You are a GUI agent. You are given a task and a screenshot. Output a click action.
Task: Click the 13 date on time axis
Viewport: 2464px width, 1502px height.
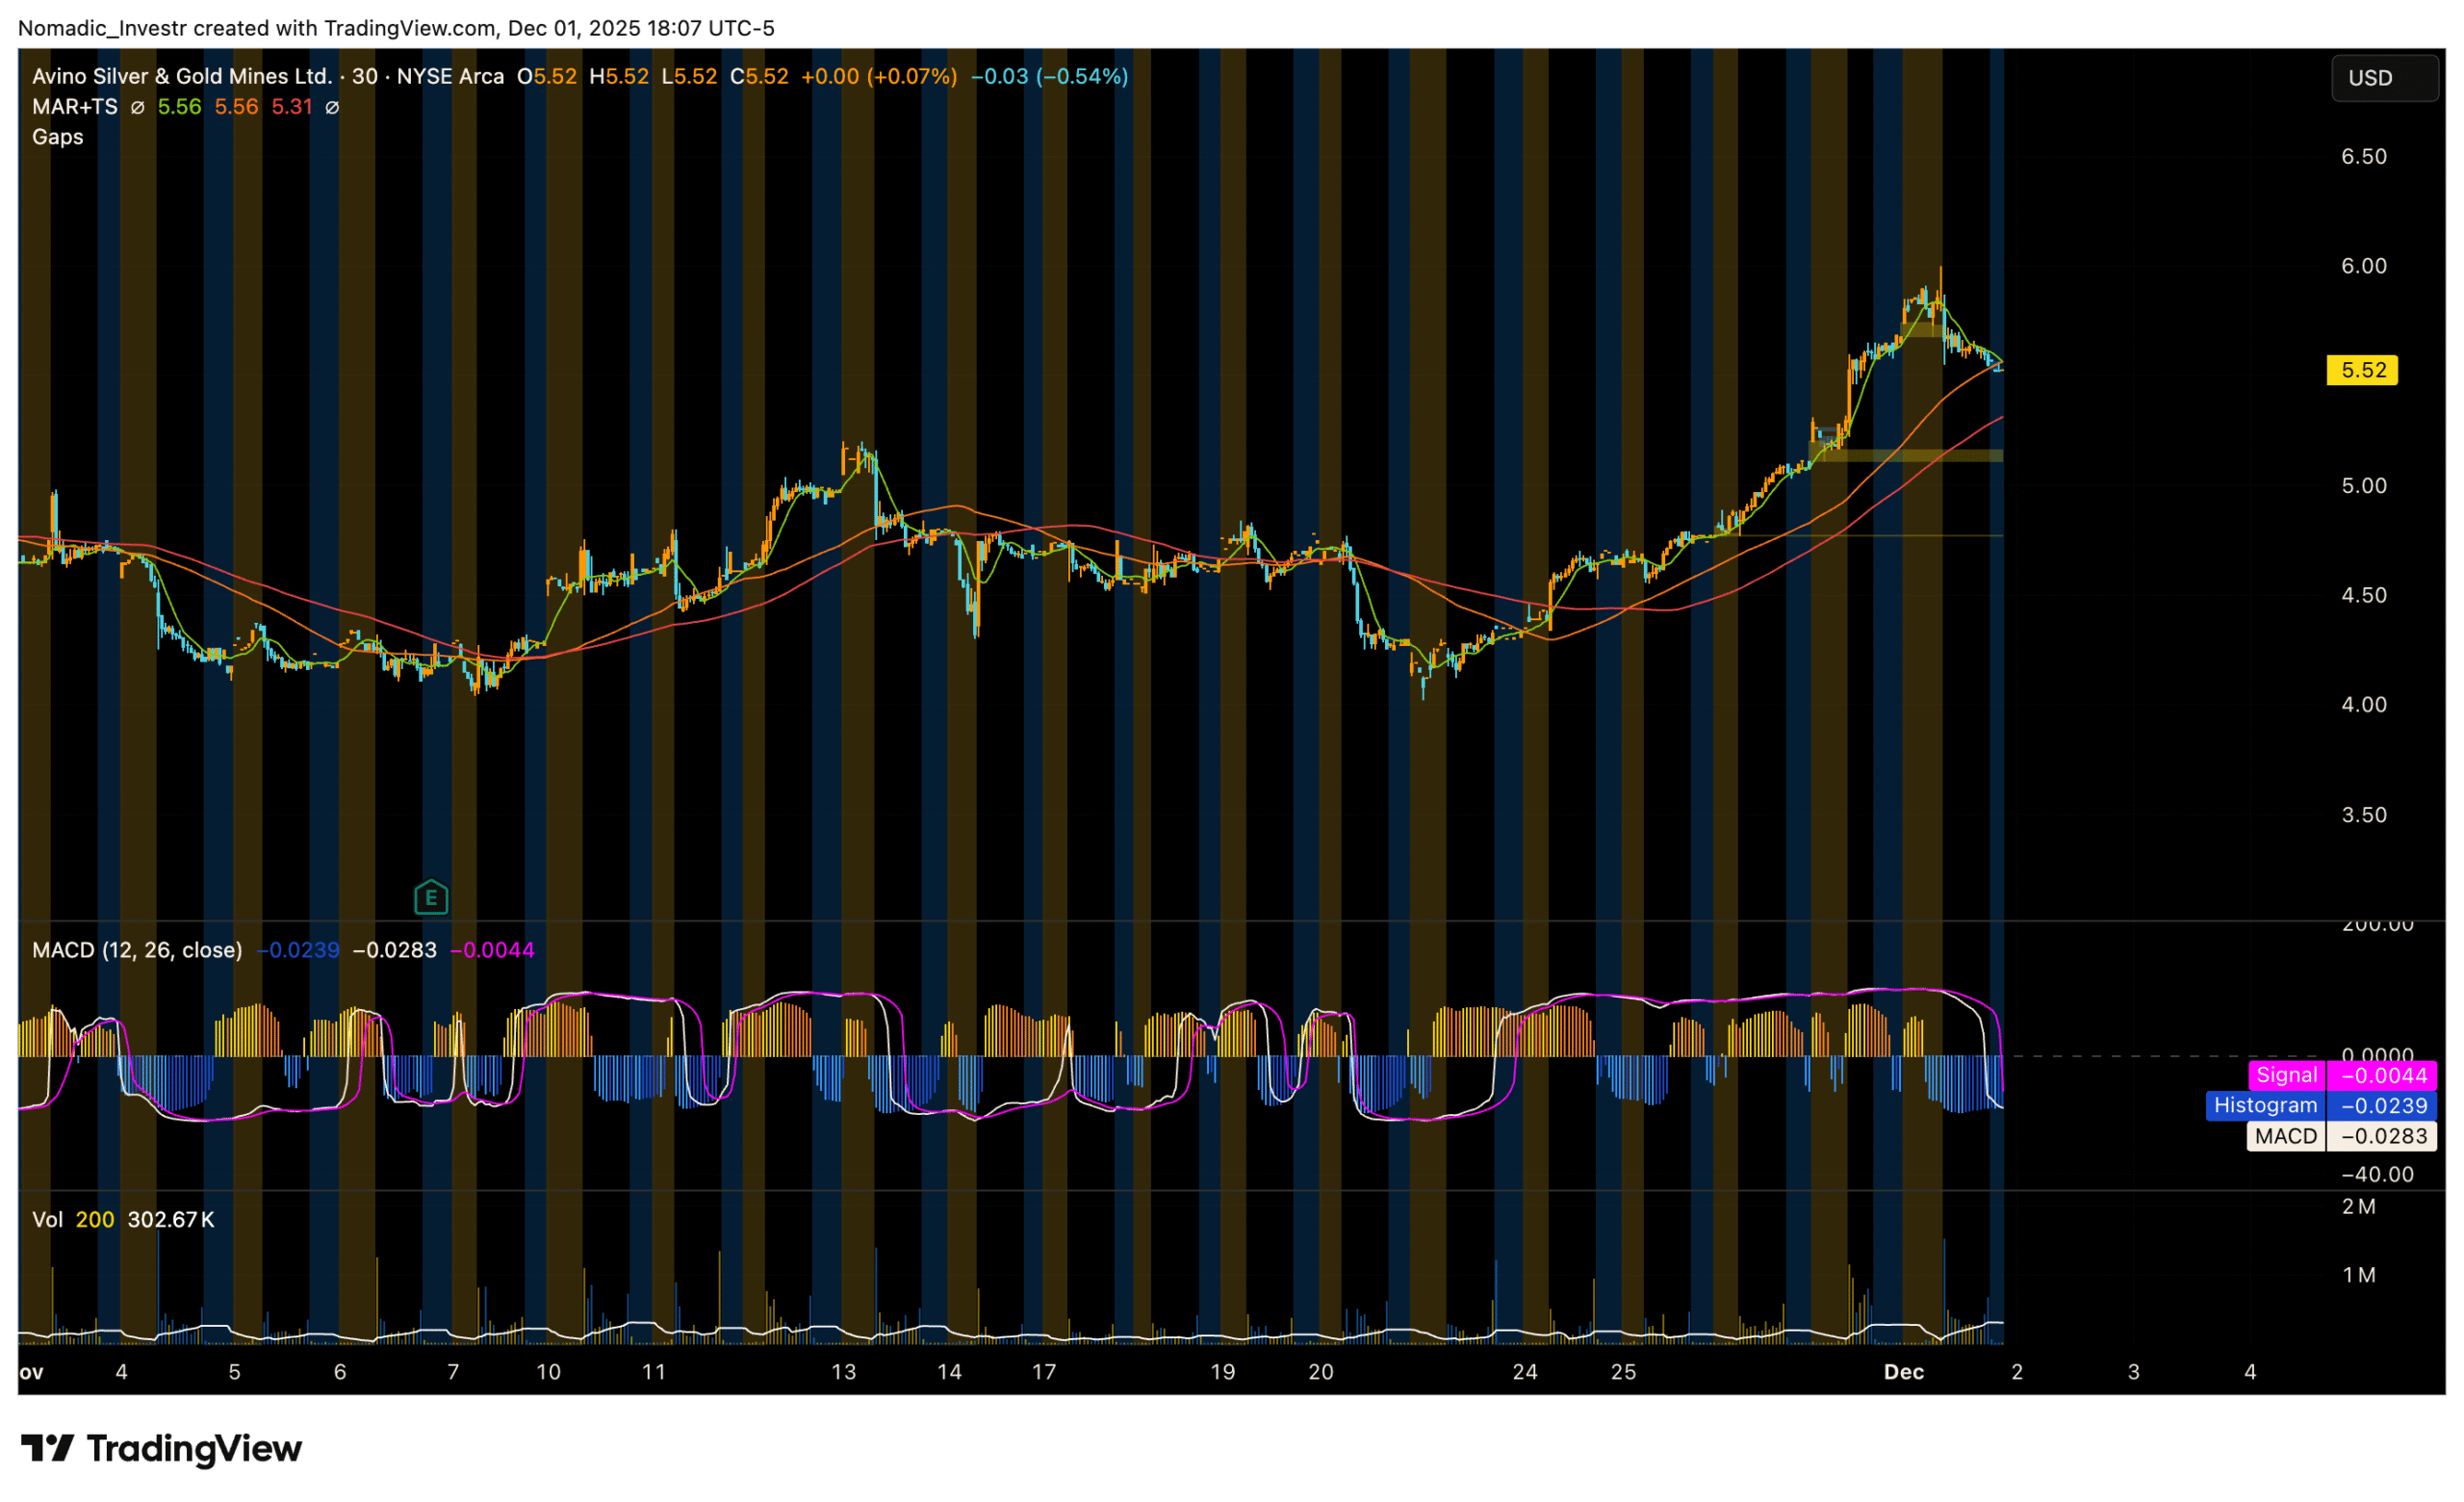[843, 1372]
